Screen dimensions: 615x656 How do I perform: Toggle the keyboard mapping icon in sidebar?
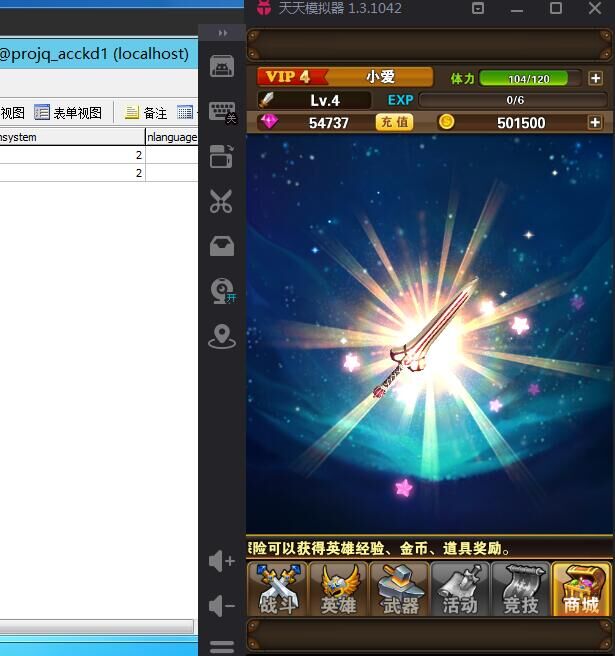(221, 111)
